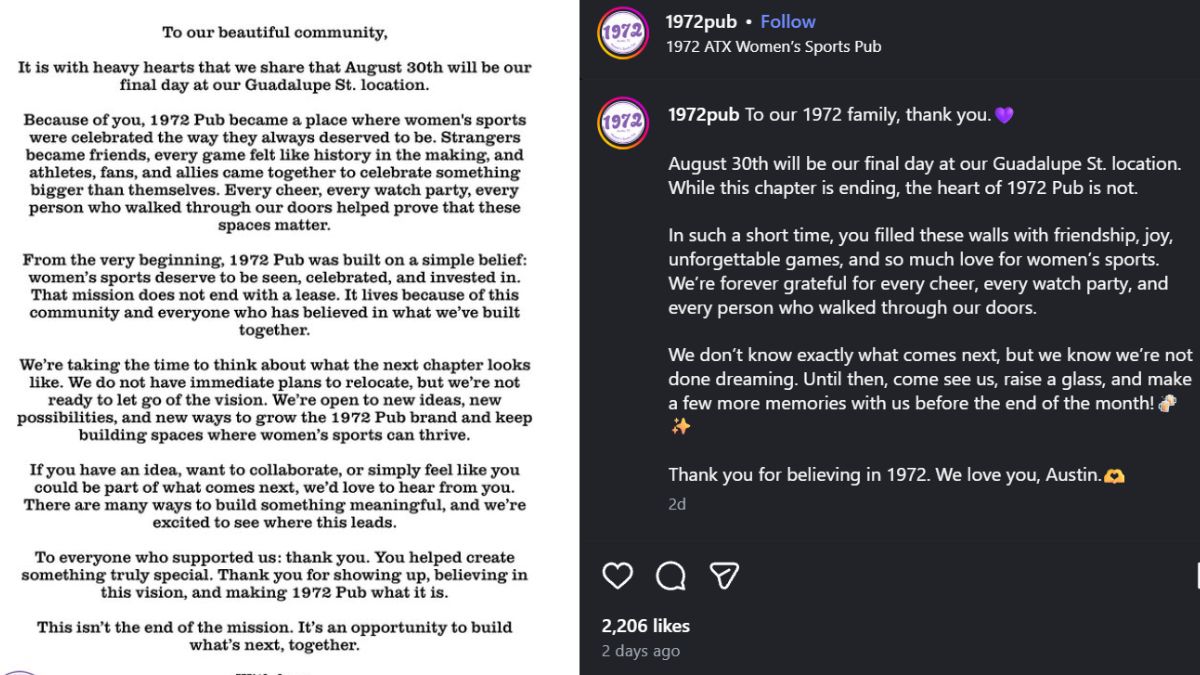
Task: Click the partially visible logo below the letter
Action: [x=20, y=672]
